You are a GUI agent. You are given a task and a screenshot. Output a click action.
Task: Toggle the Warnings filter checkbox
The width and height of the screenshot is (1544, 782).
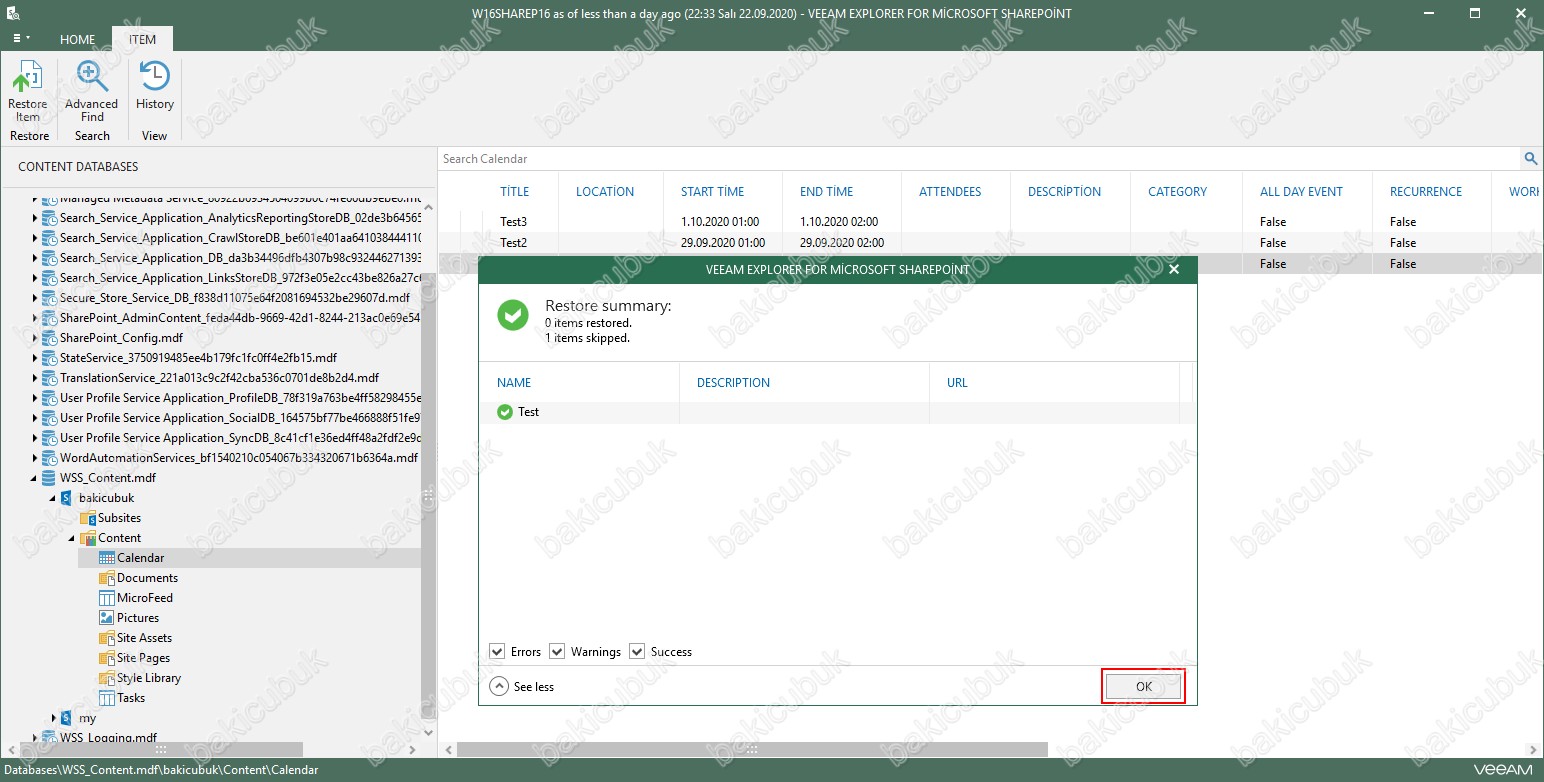point(557,652)
